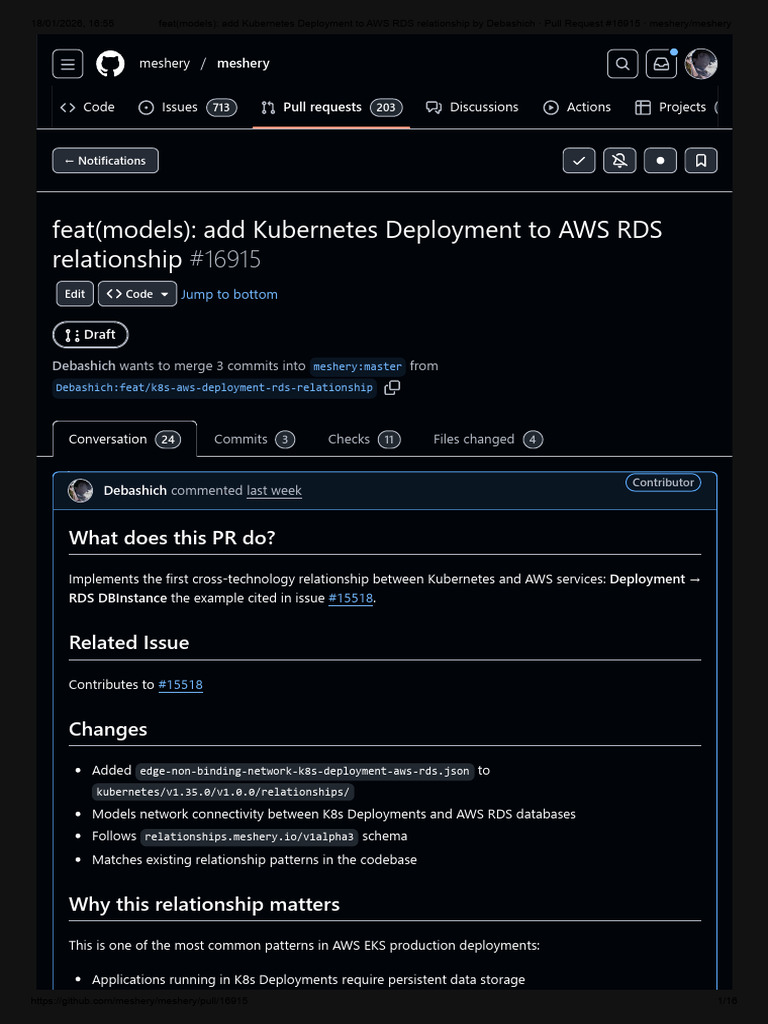The image size is (768, 1024).
Task: Click Debashich's avatar in the comment header
Action: [80, 490]
